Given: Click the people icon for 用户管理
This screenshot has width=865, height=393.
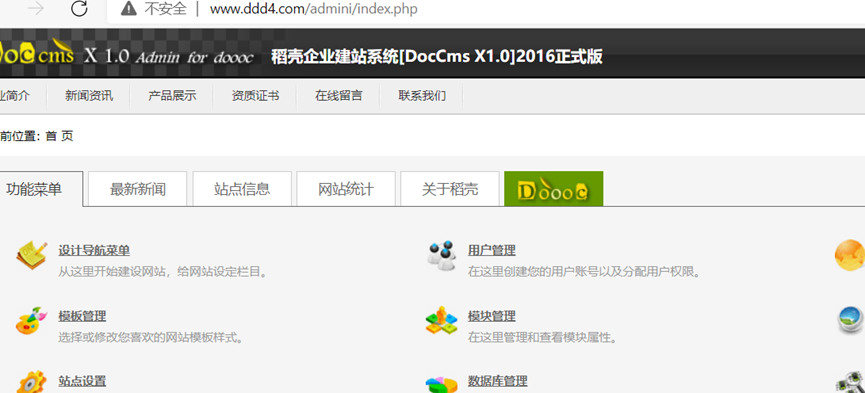Looking at the screenshot, I should (441, 256).
